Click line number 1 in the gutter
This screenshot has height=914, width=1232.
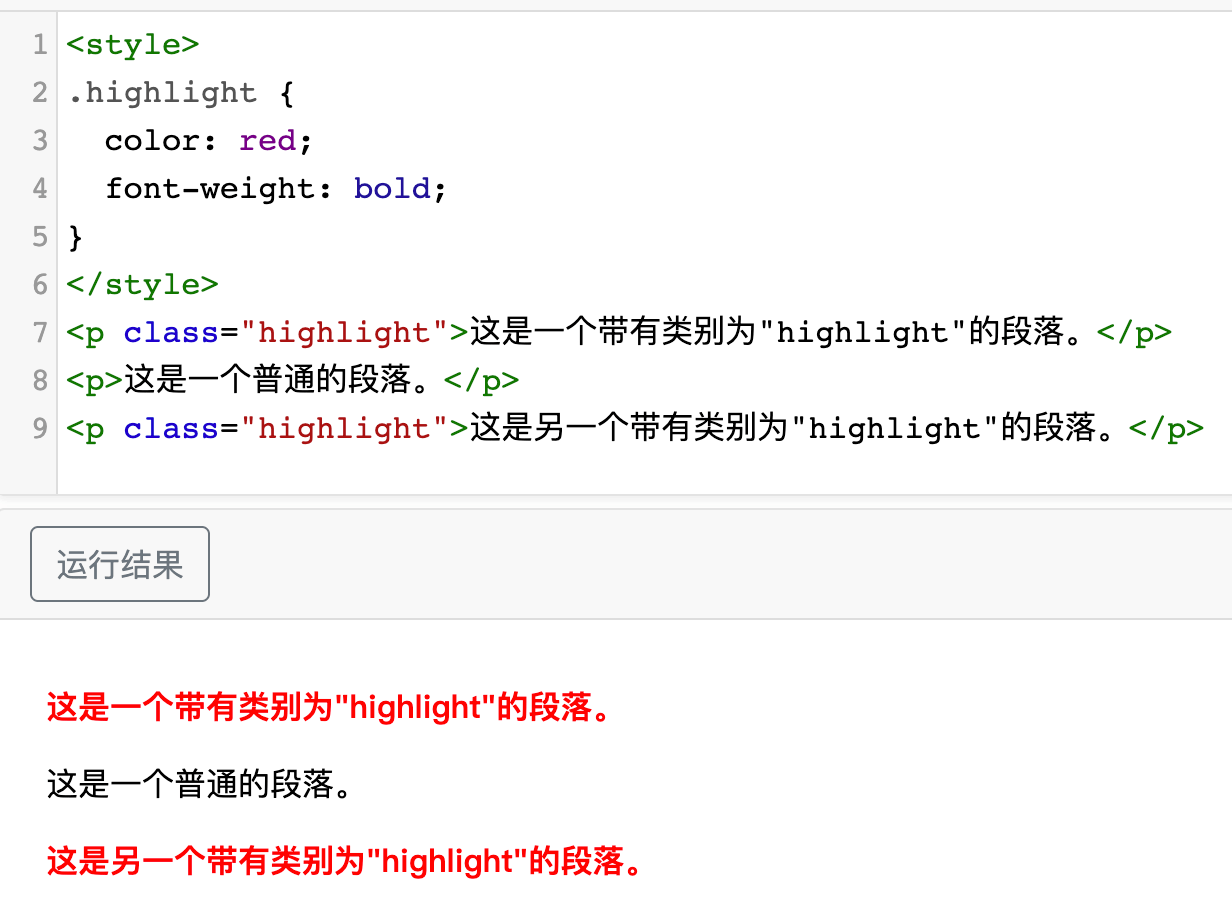(x=40, y=45)
